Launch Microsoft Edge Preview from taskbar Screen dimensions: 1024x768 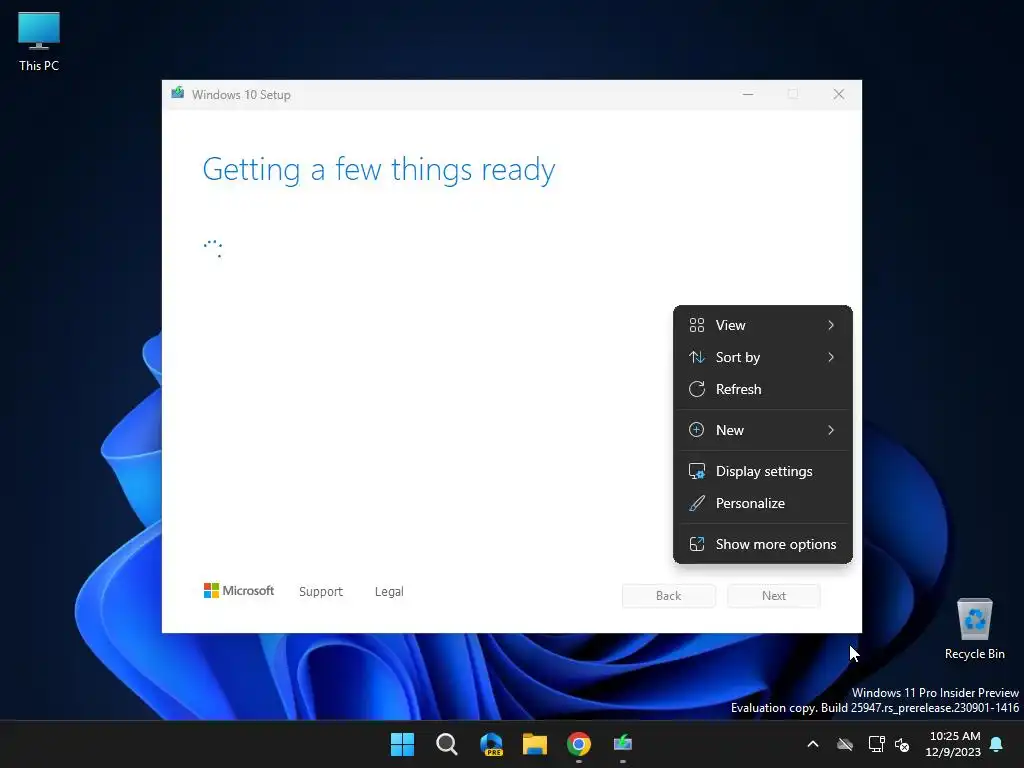491,744
